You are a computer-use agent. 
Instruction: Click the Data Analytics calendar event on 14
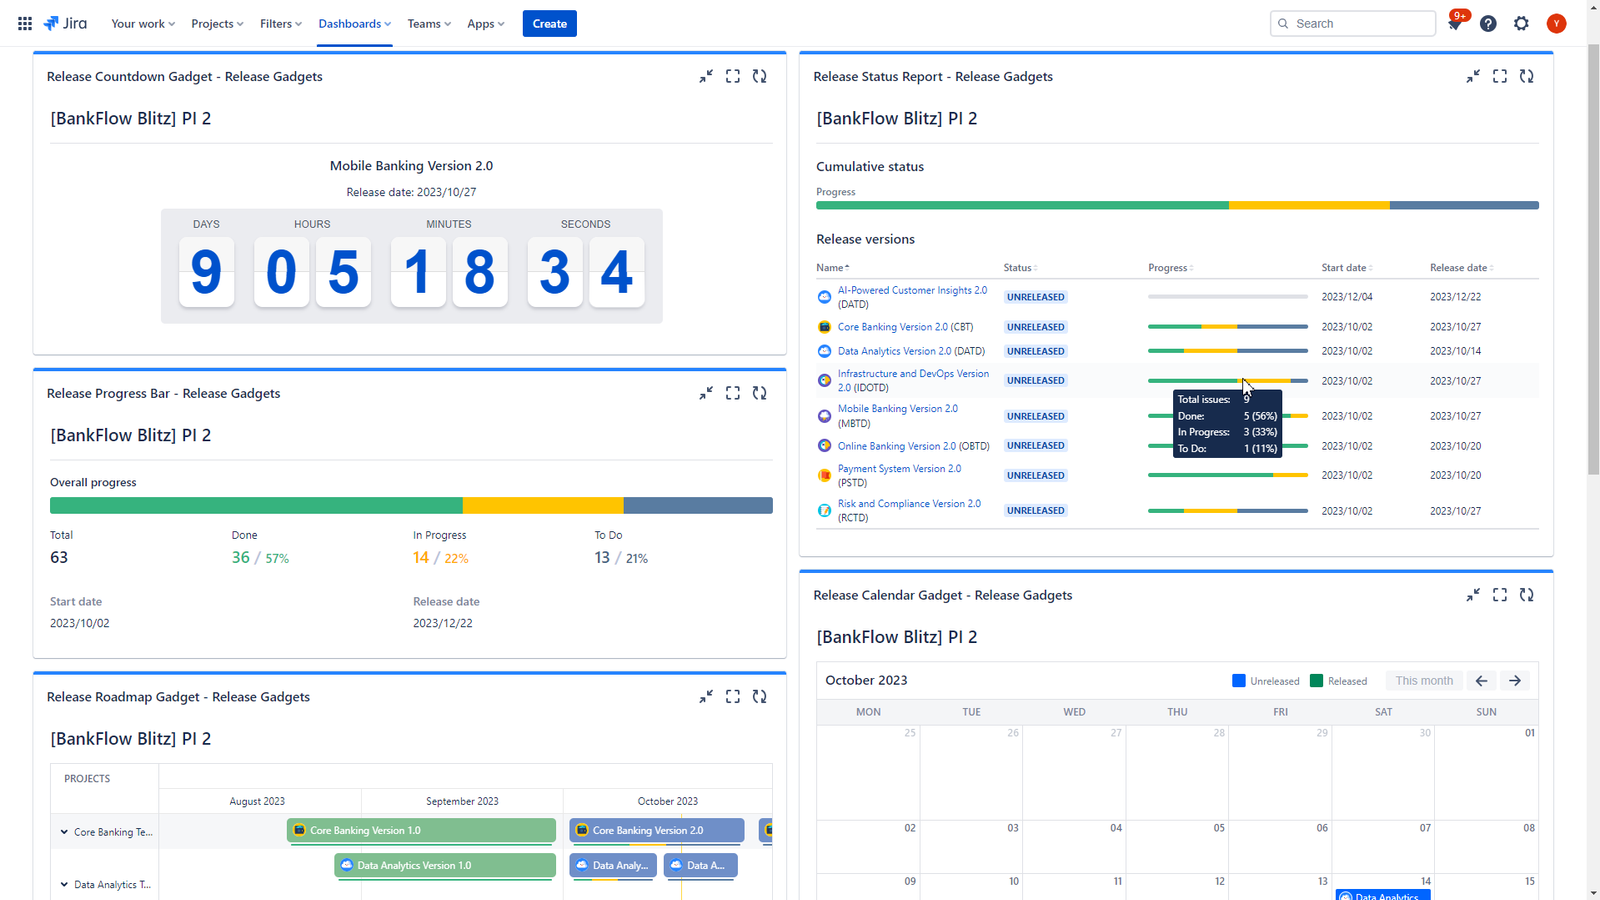click(1383, 895)
